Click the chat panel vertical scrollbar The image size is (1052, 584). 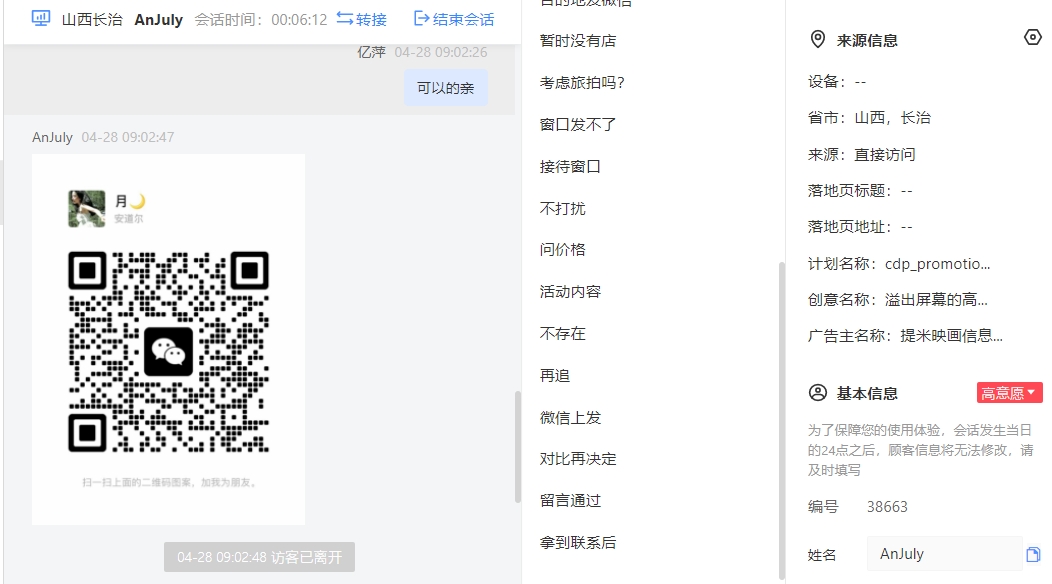(517, 446)
